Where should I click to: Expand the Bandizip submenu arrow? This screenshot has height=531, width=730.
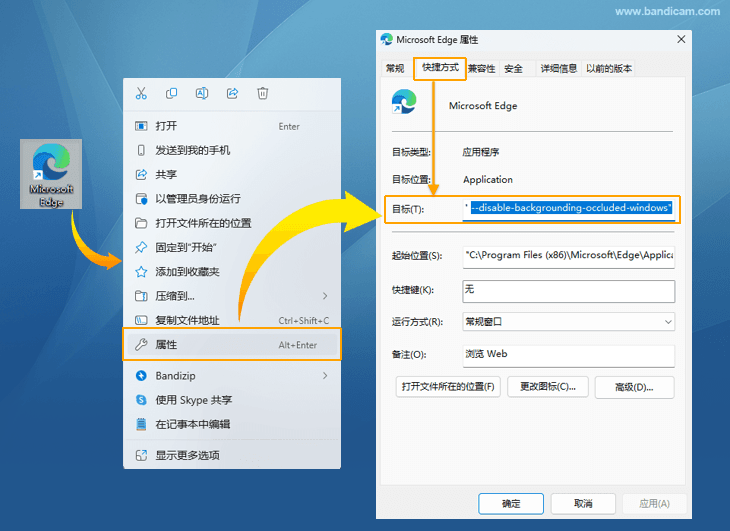(325, 376)
